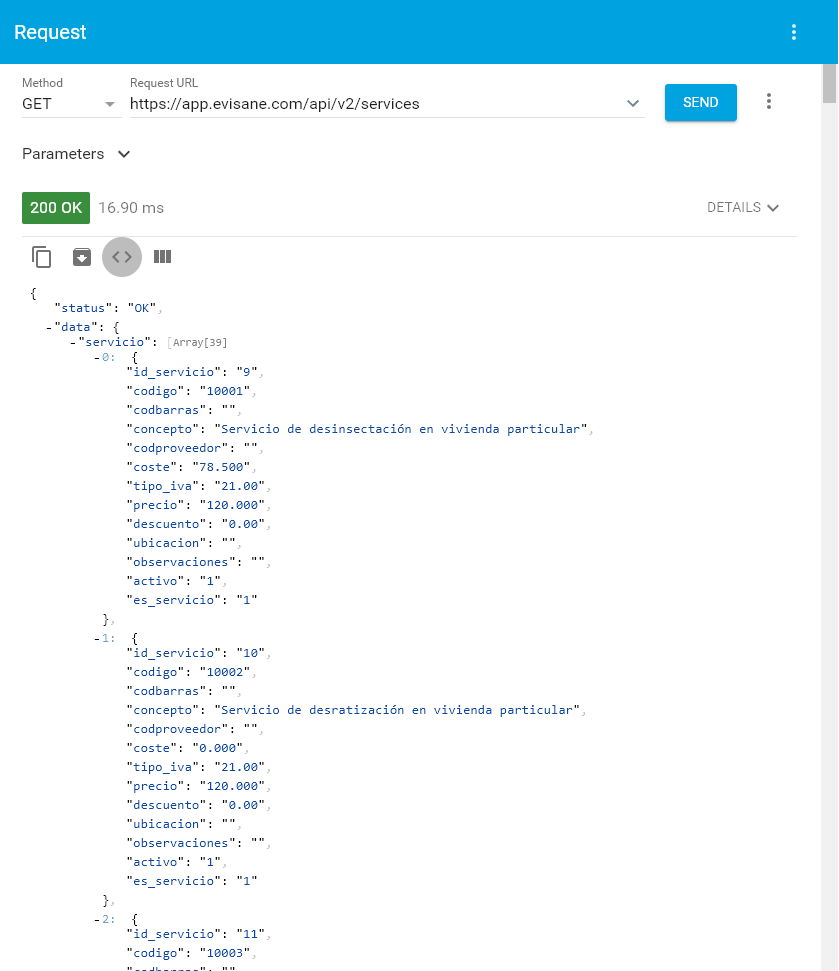Click the vertical scrollbar thumb
Viewport: 839px width, 971px height.
pyautogui.click(x=829, y=84)
